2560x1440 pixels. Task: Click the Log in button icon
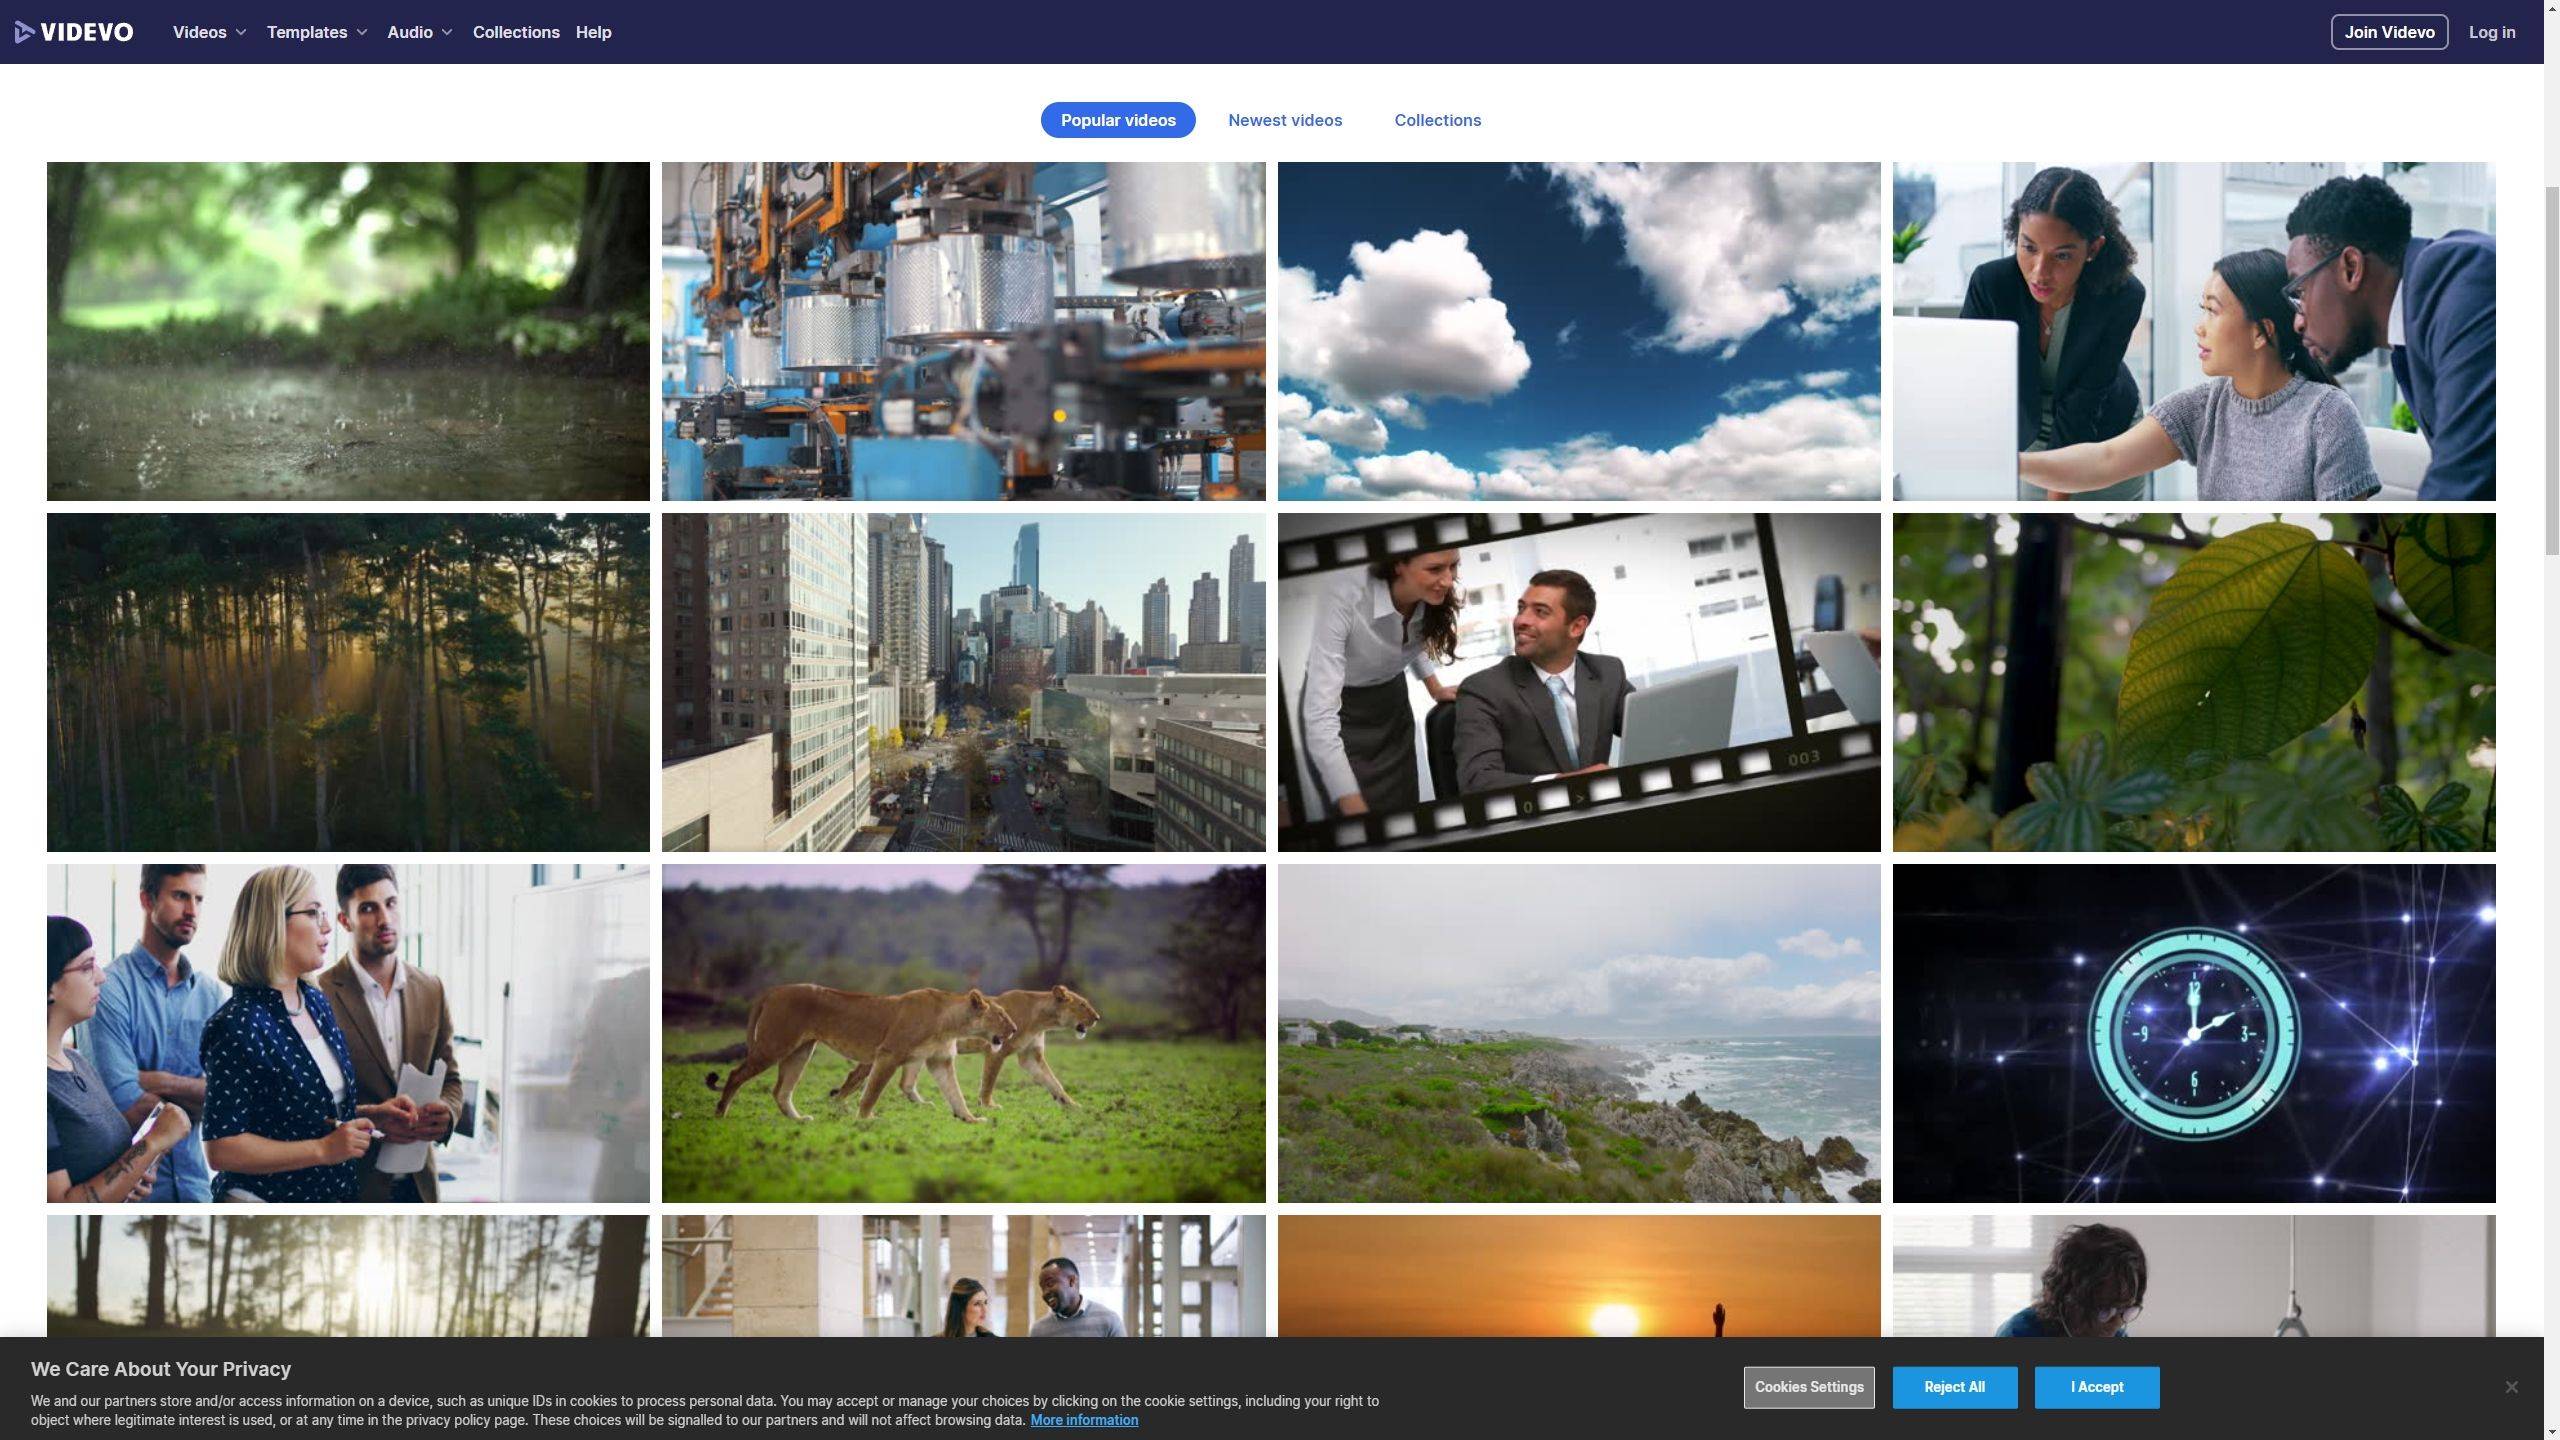(2491, 32)
